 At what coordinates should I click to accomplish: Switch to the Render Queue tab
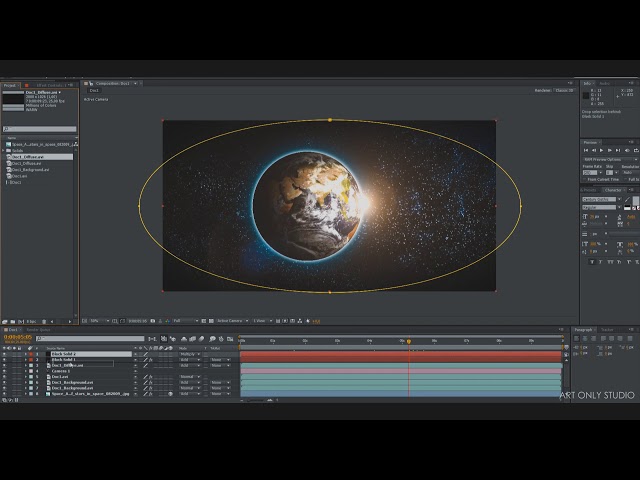click(38, 330)
